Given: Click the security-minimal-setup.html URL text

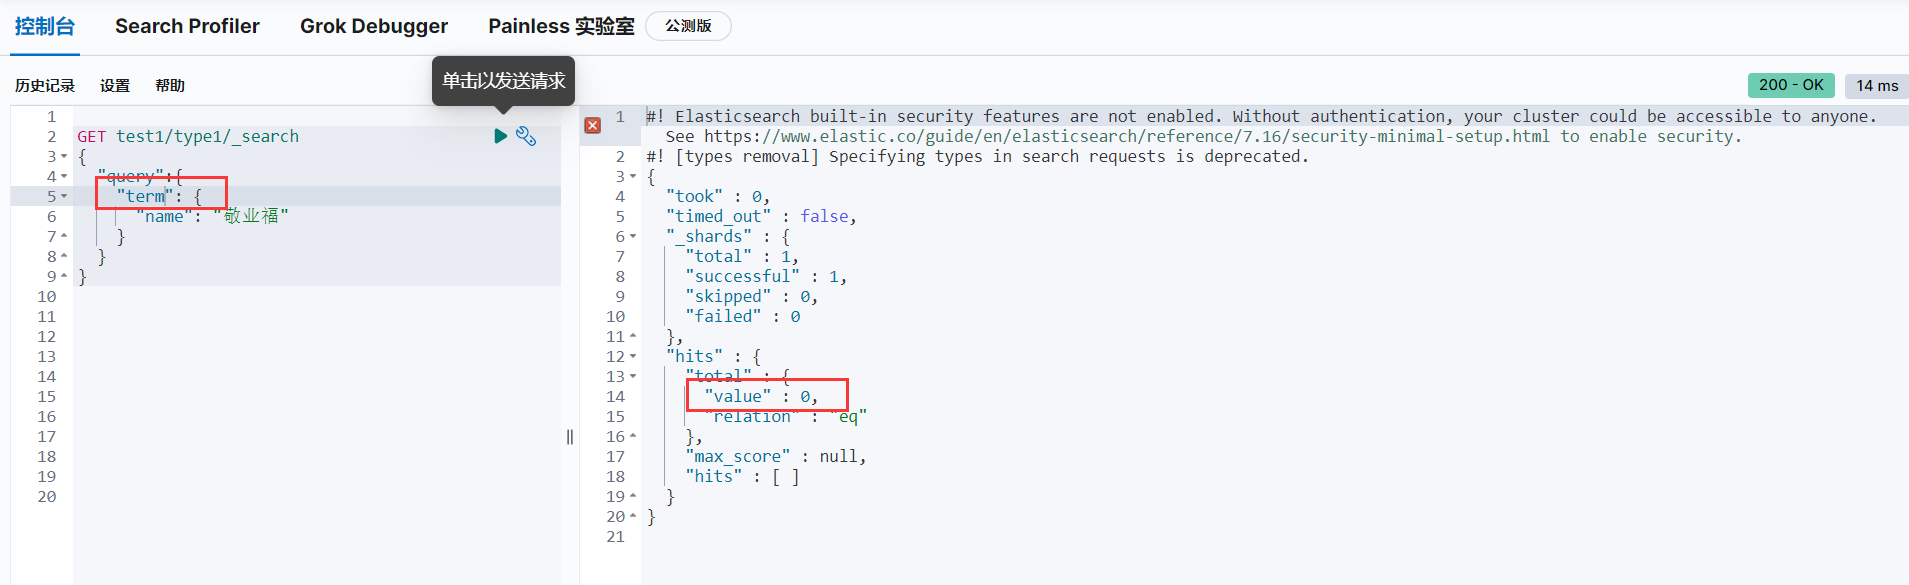Looking at the screenshot, I should 1127,136.
